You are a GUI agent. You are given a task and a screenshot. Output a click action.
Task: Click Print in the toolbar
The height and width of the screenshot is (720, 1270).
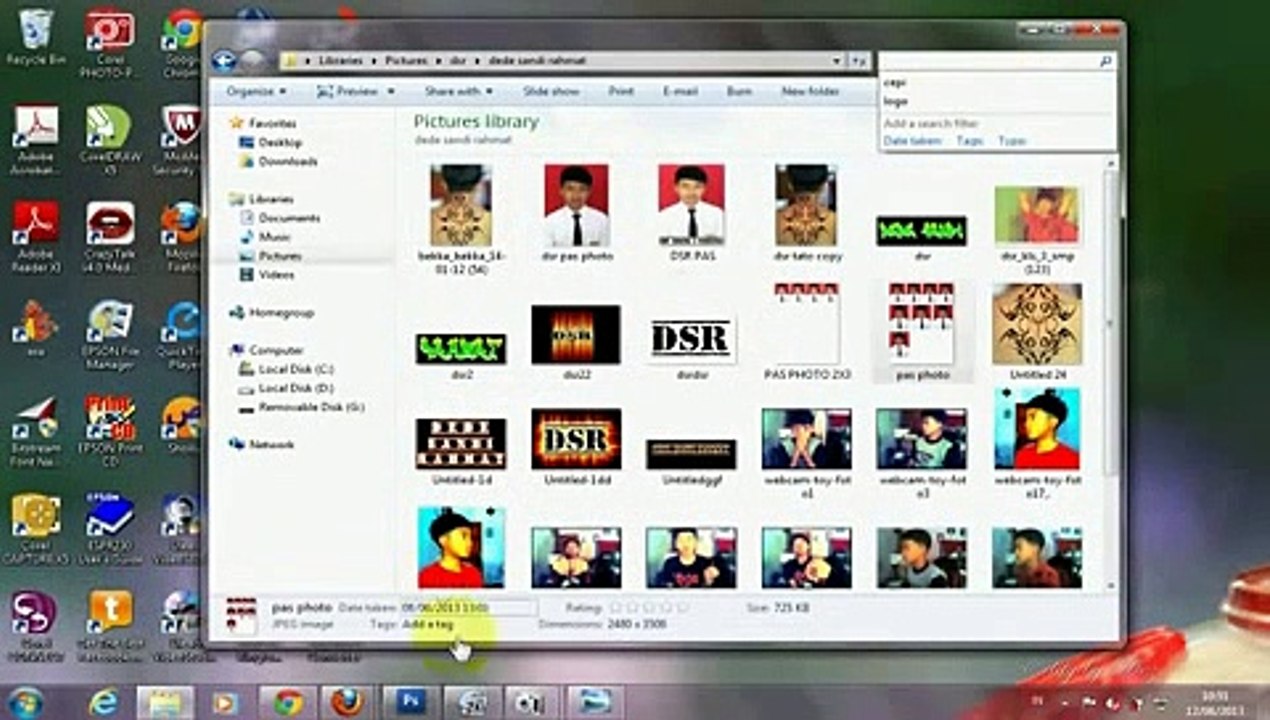tap(621, 91)
